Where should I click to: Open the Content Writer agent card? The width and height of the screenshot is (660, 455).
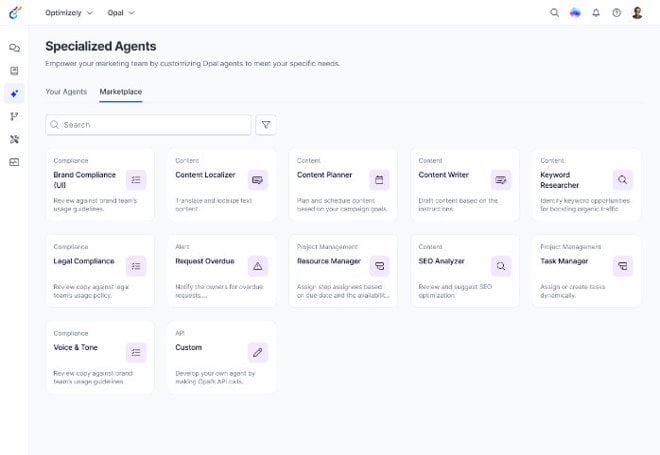465,185
